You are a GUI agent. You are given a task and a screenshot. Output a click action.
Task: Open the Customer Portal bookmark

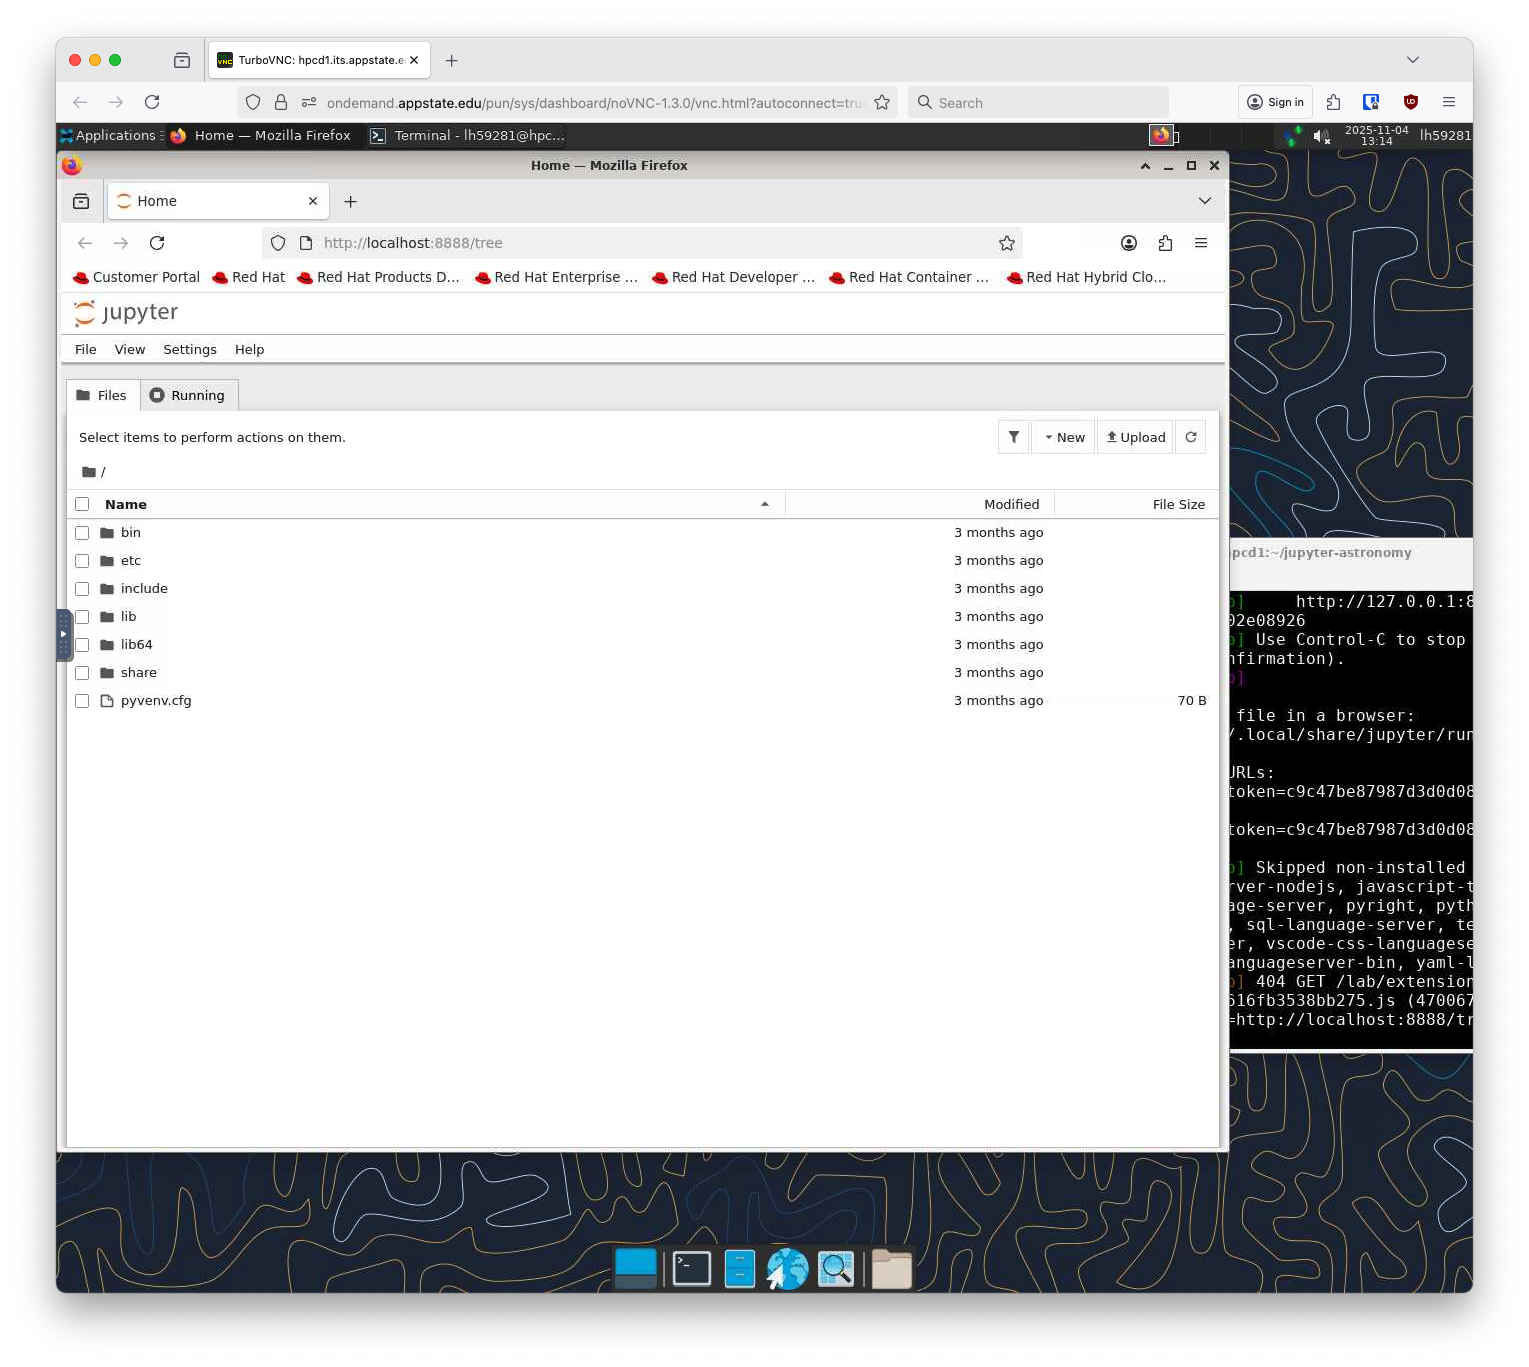pyautogui.click(x=136, y=277)
